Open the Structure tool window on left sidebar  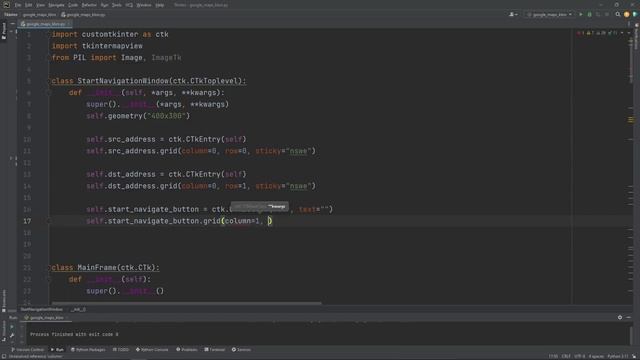[x=4, y=331]
